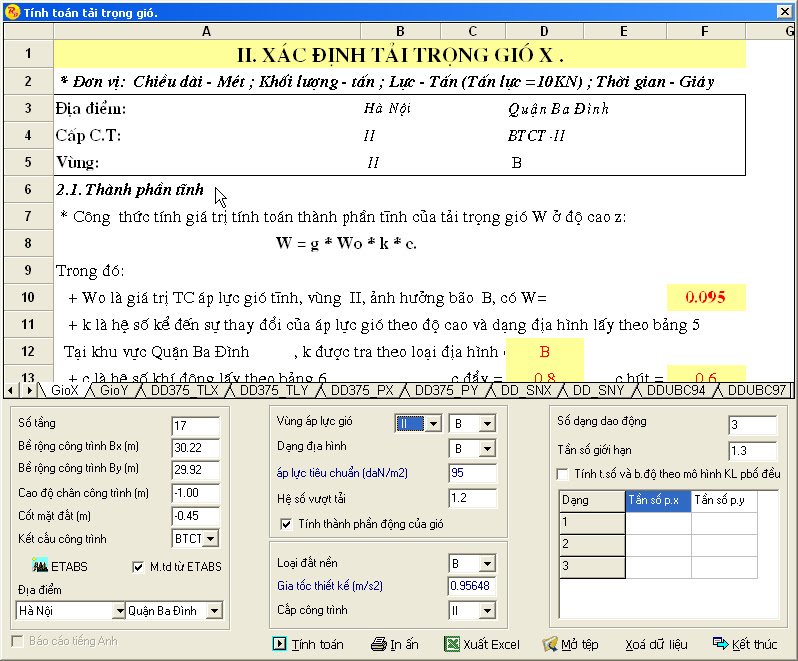Click the ETABS button label
Viewport: 798px width, 661px height.
(69, 566)
